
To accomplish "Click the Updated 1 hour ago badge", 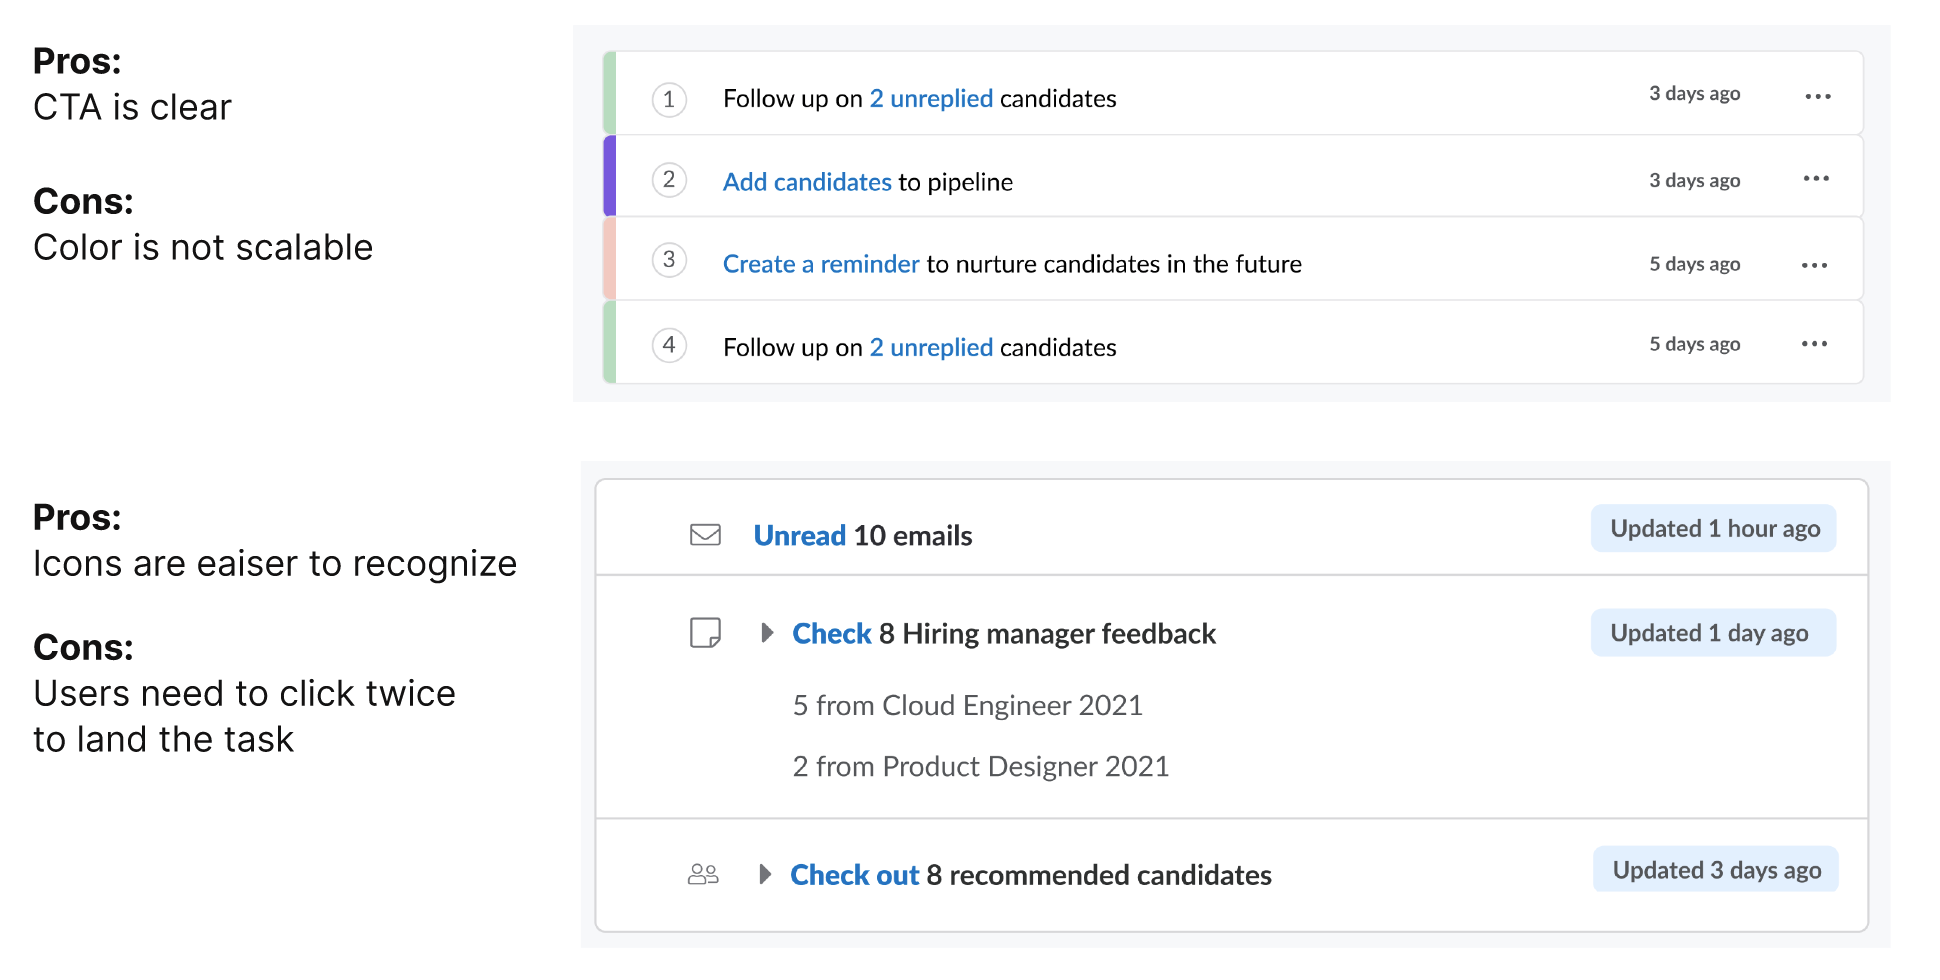I will (x=1713, y=529).
